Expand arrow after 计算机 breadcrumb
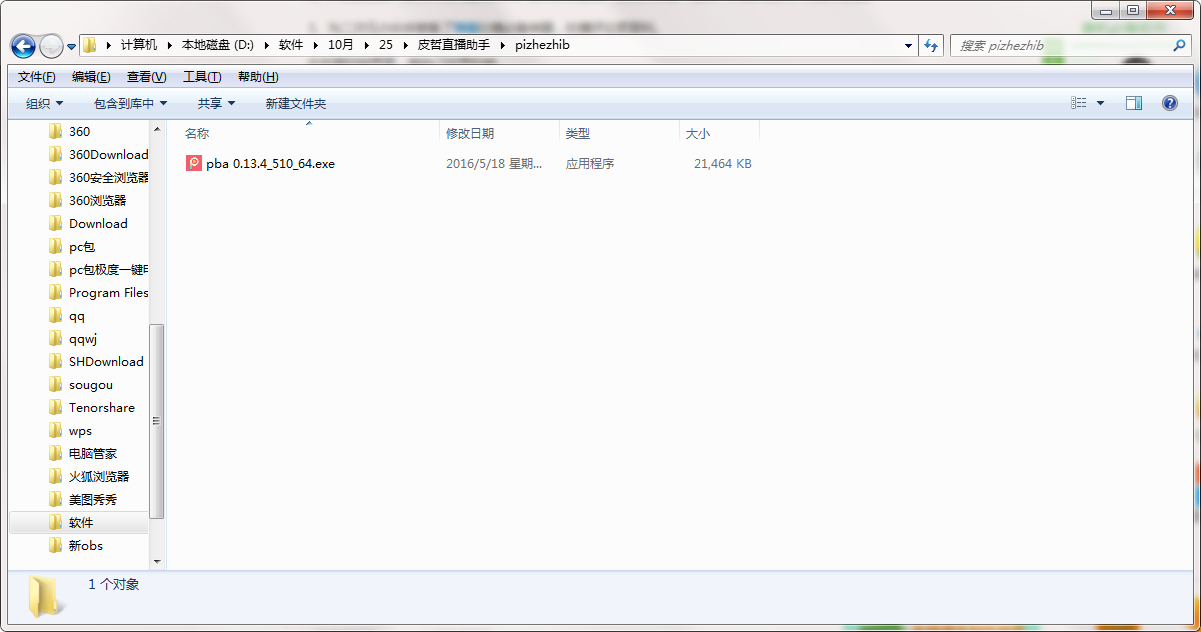The width and height of the screenshot is (1201, 632). tap(169, 45)
